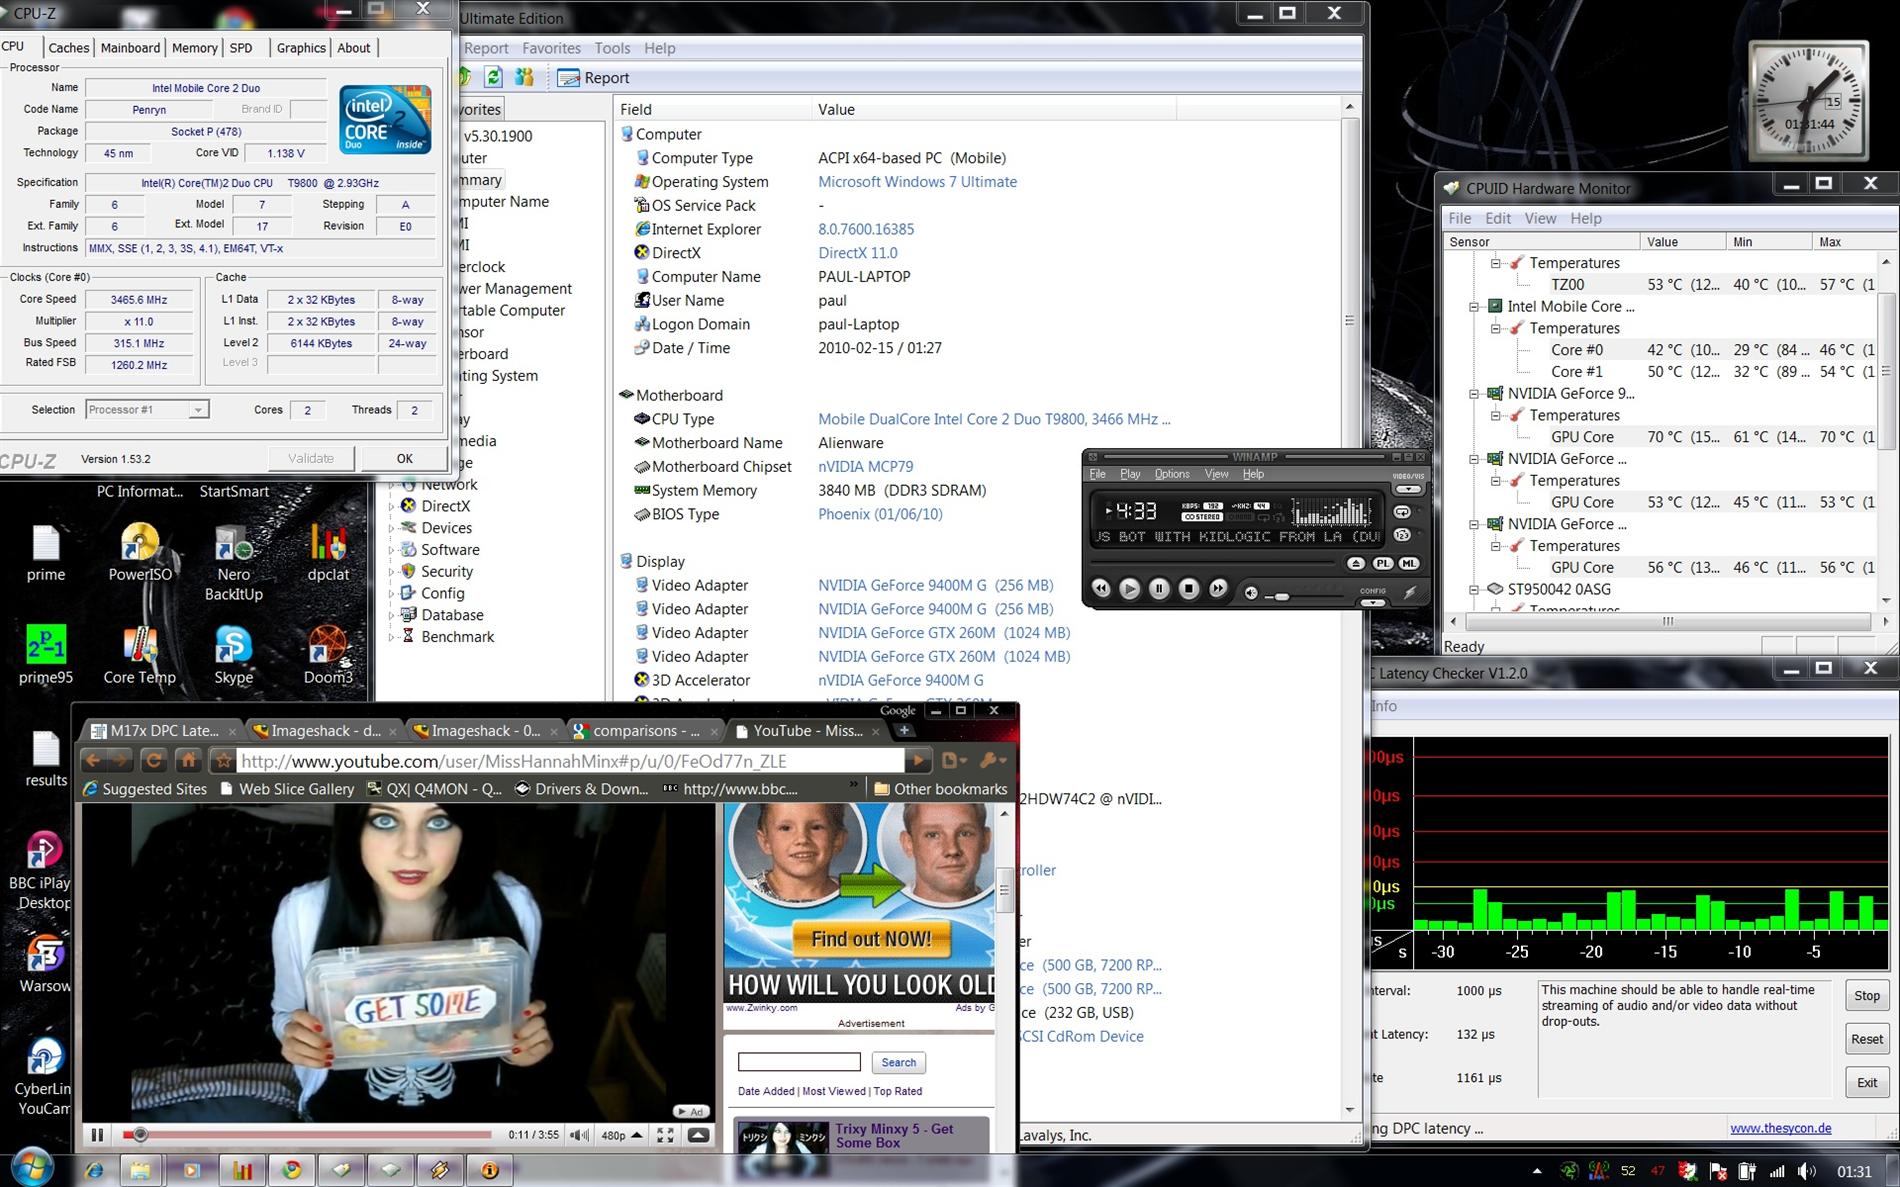1900x1187 pixels.
Task: Expand Winamp Video/Vis drawer
Action: tap(1409, 489)
